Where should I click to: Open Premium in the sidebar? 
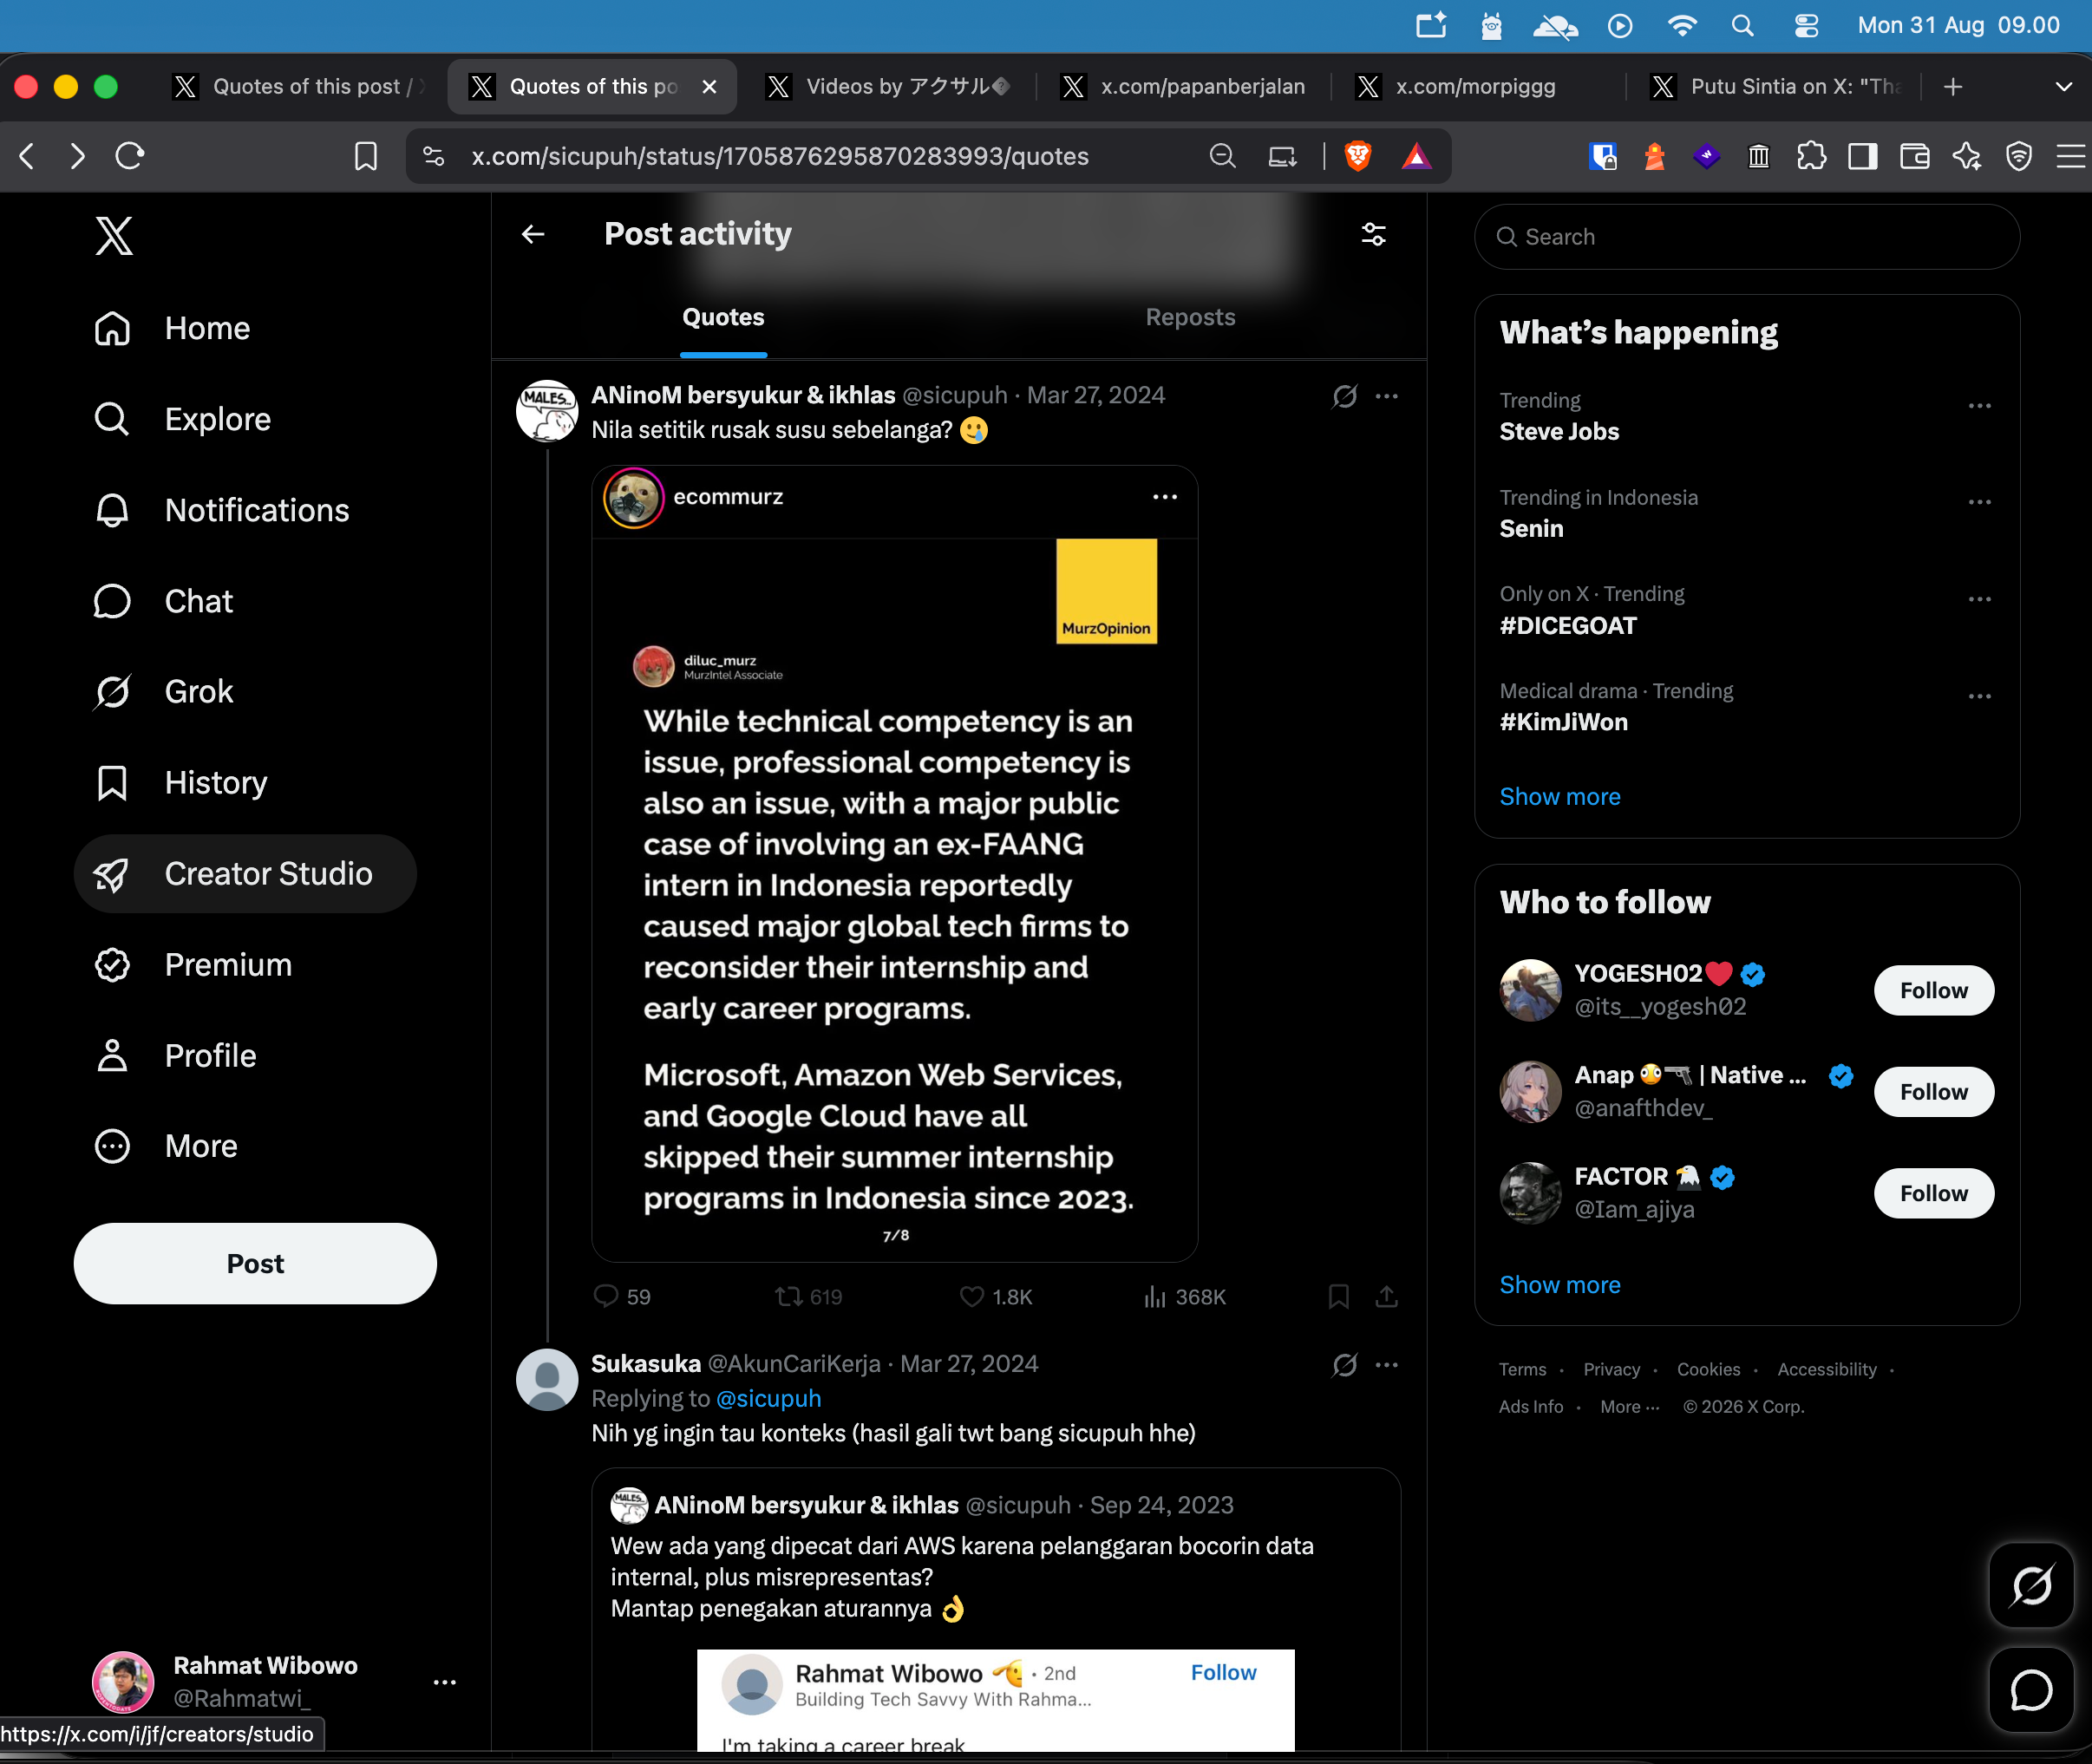click(x=193, y=964)
